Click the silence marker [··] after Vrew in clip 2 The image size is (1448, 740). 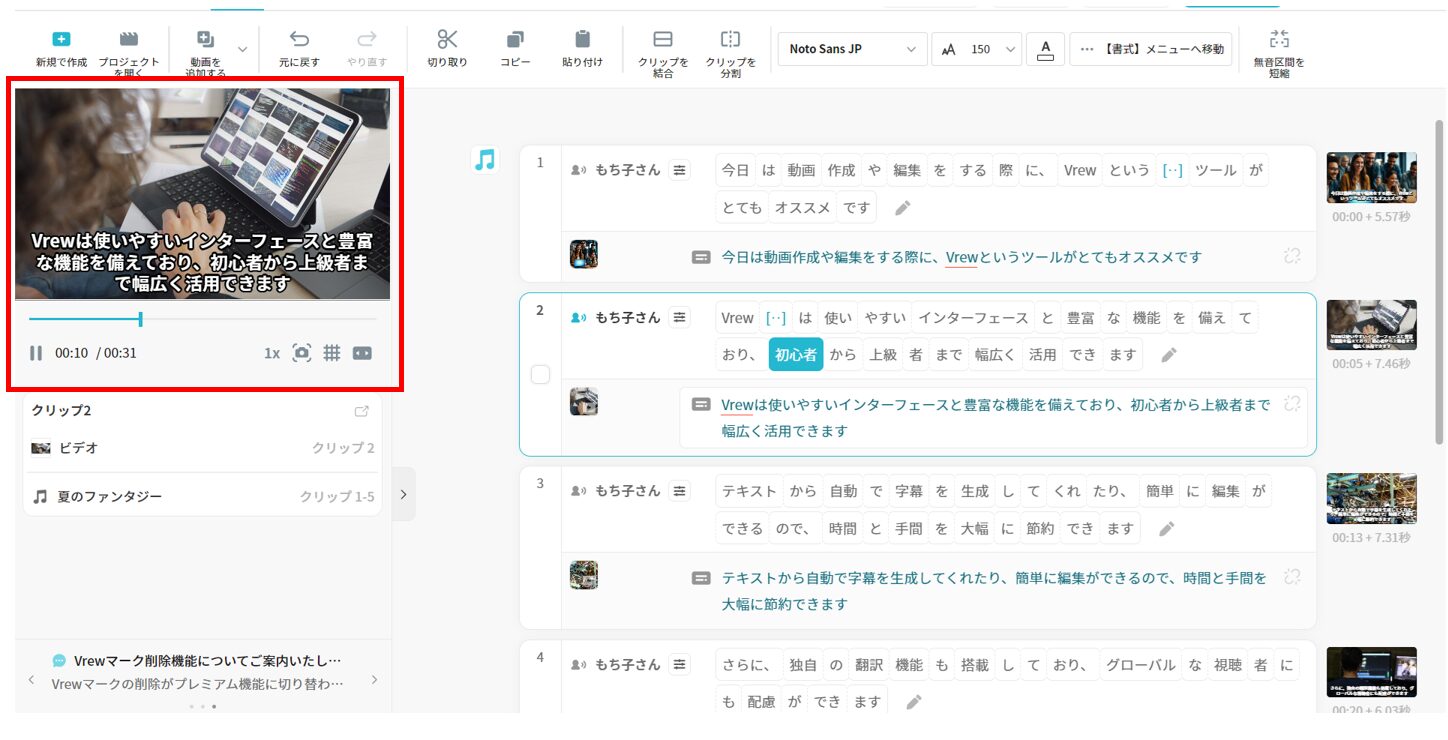click(x=776, y=318)
